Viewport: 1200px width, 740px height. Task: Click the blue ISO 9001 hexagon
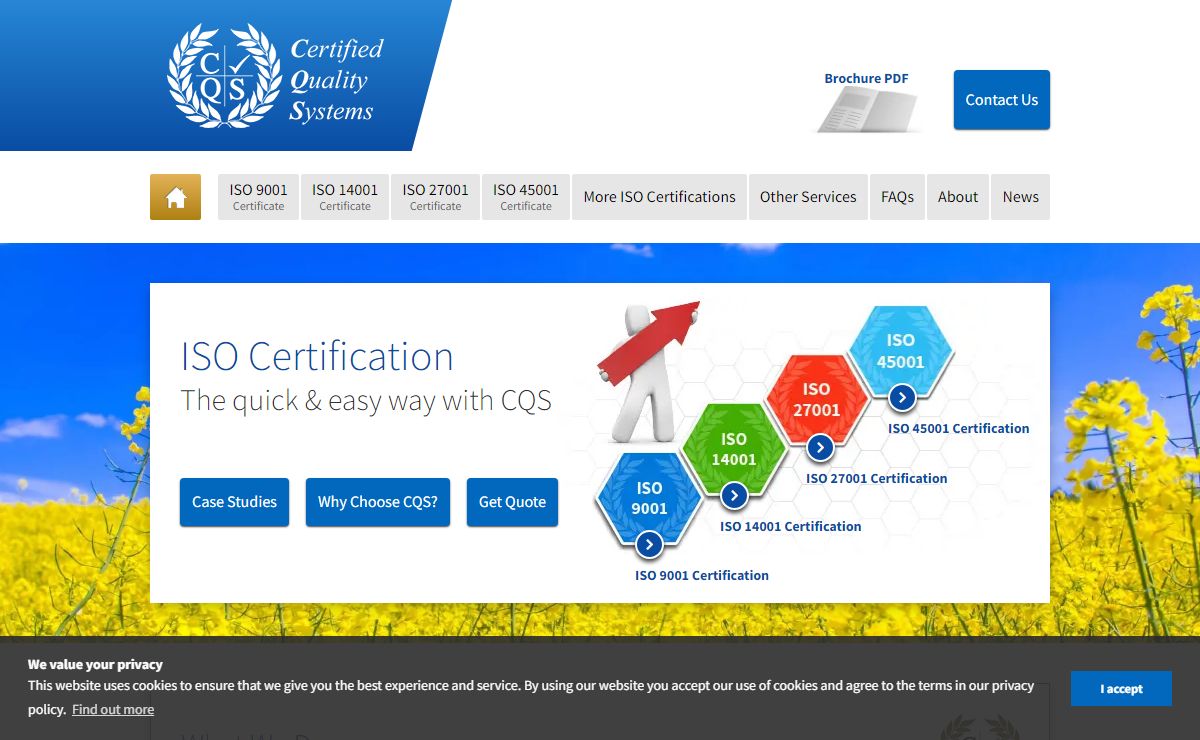649,497
